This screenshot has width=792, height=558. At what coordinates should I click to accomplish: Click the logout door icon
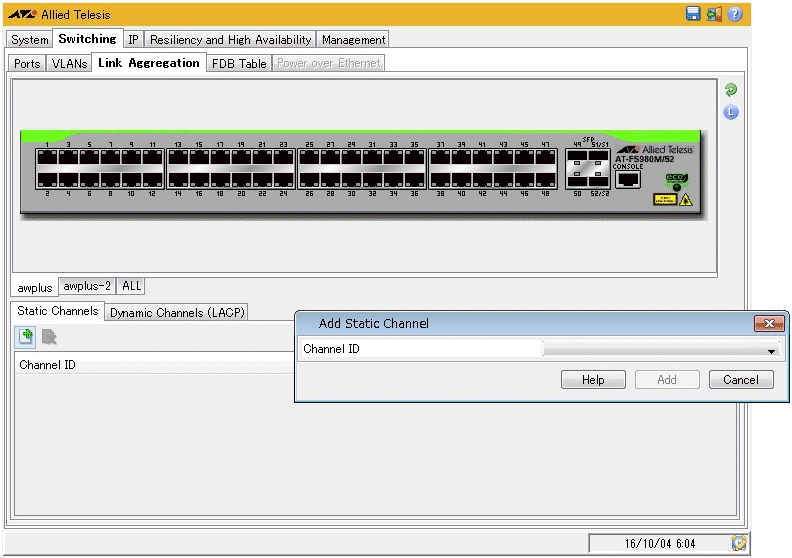click(x=714, y=14)
